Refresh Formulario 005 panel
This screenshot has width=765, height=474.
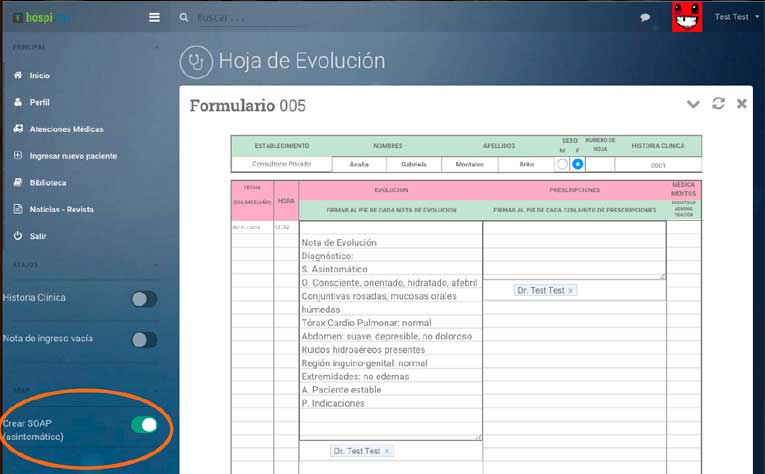click(x=718, y=104)
